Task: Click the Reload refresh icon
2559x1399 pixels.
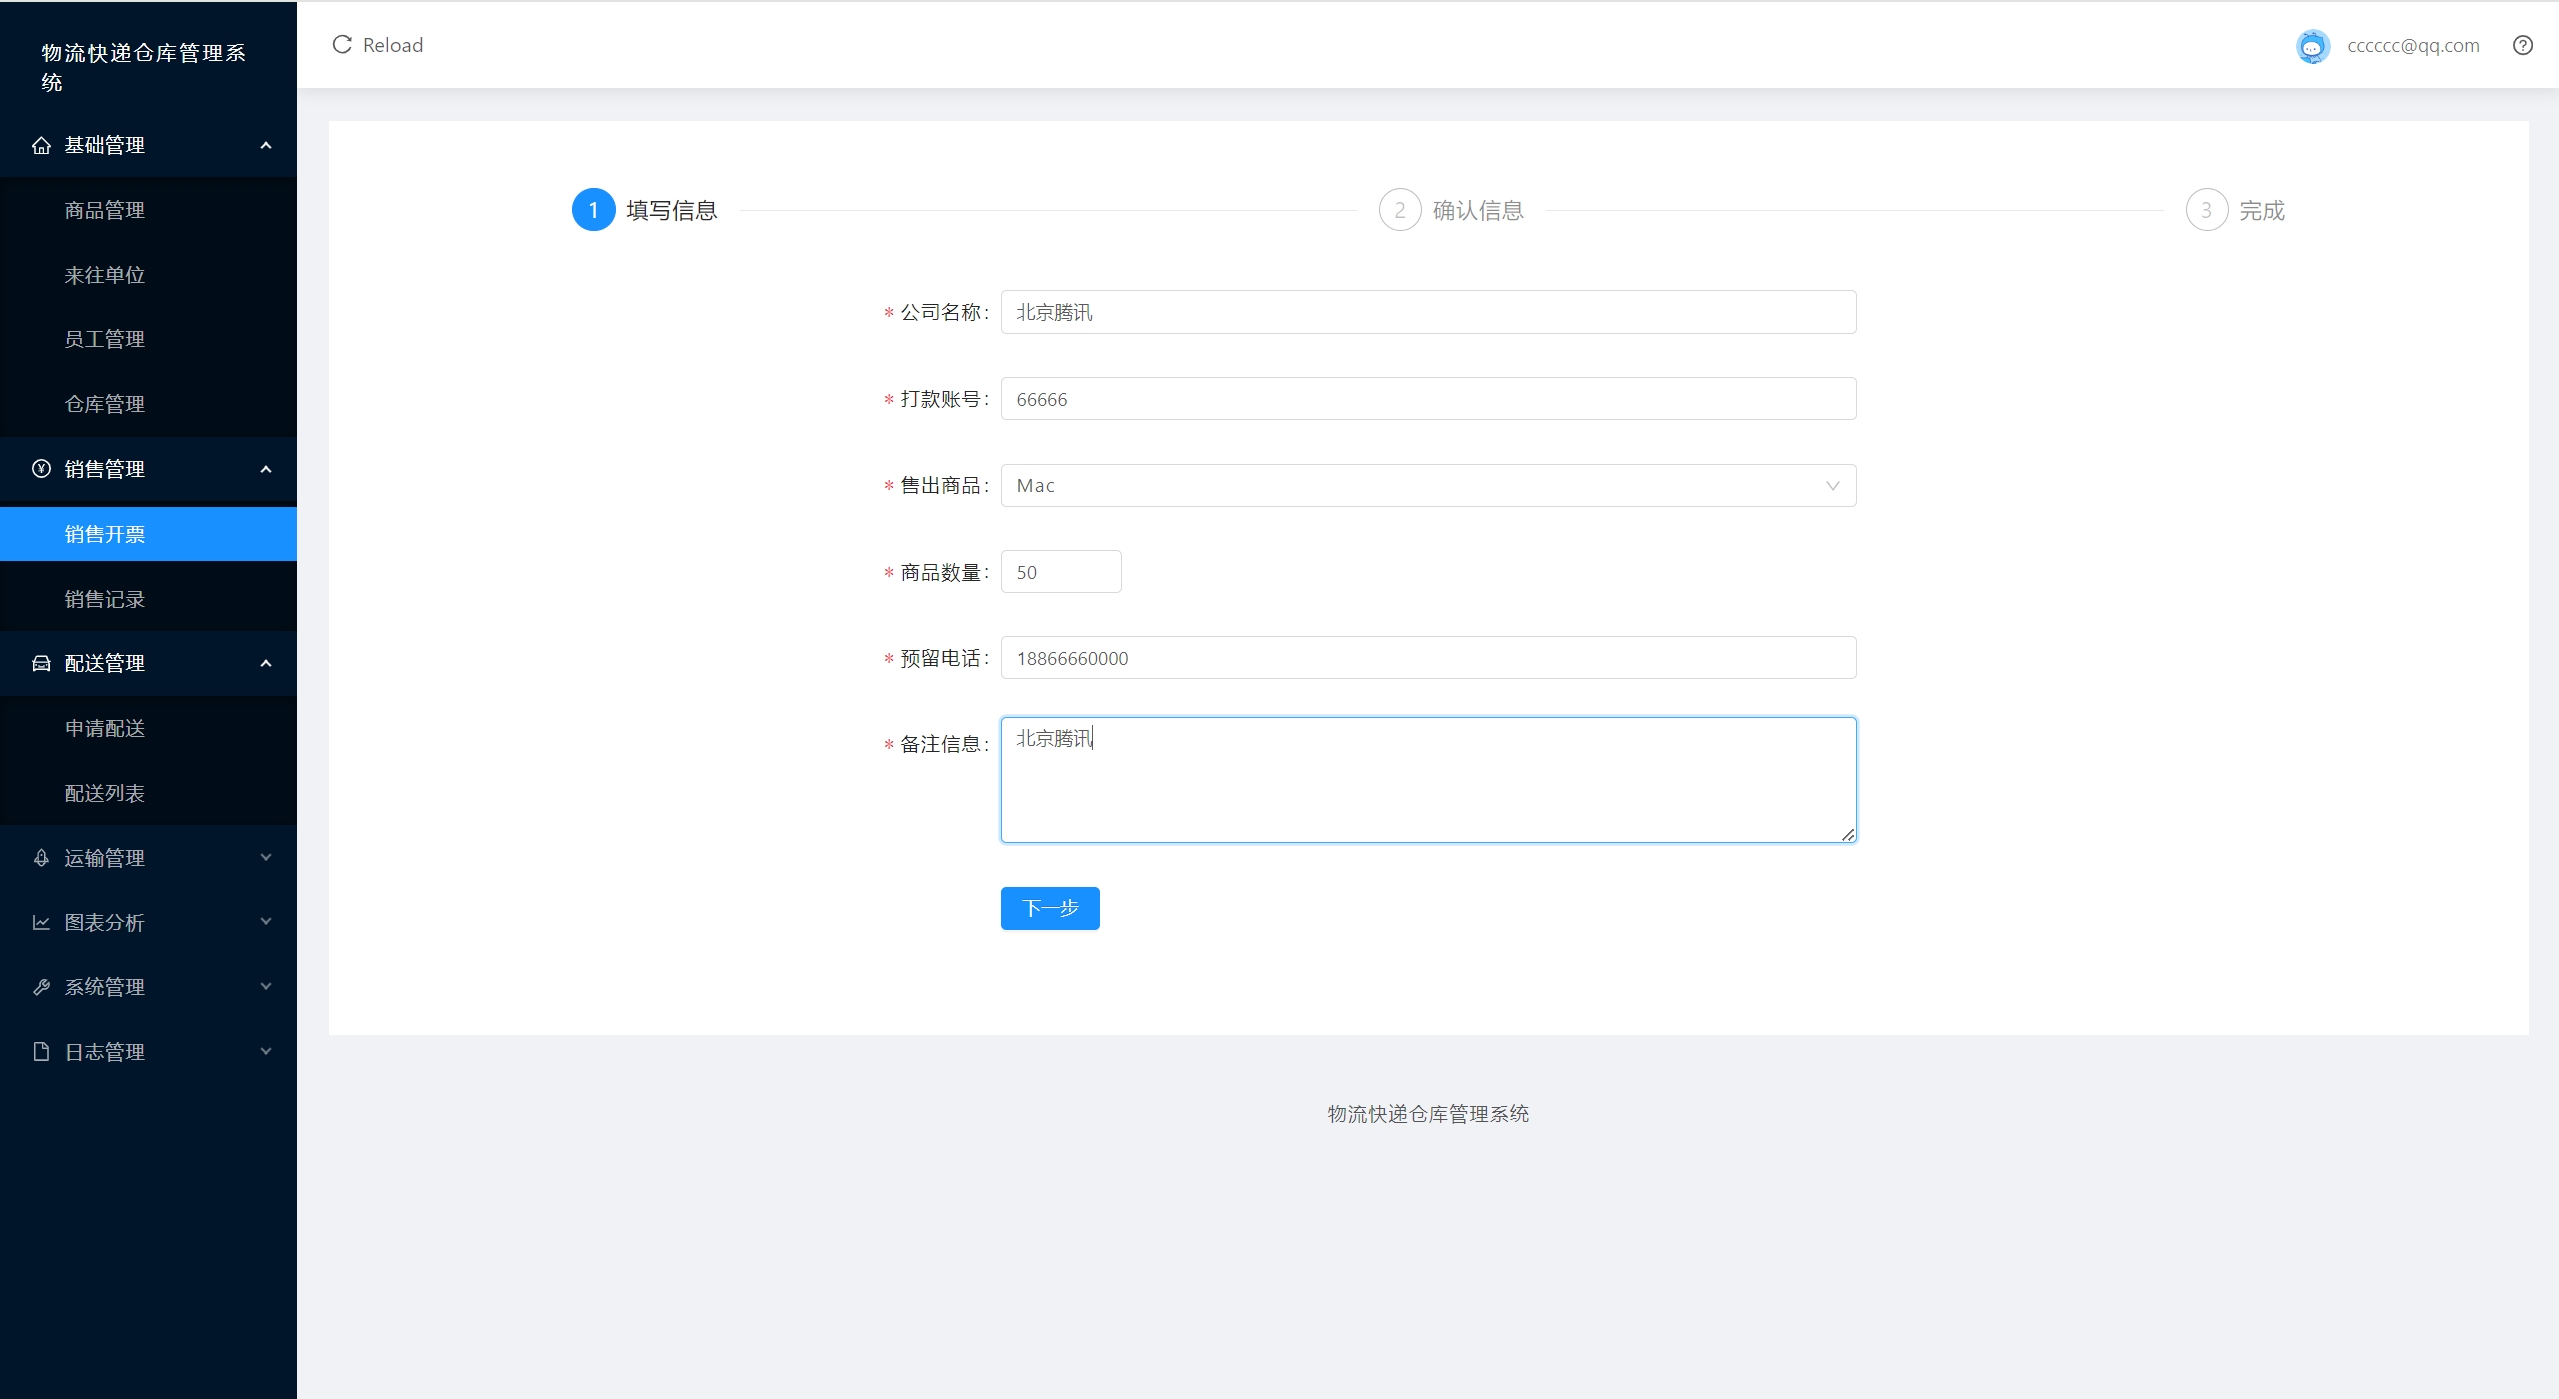Action: pos(342,45)
